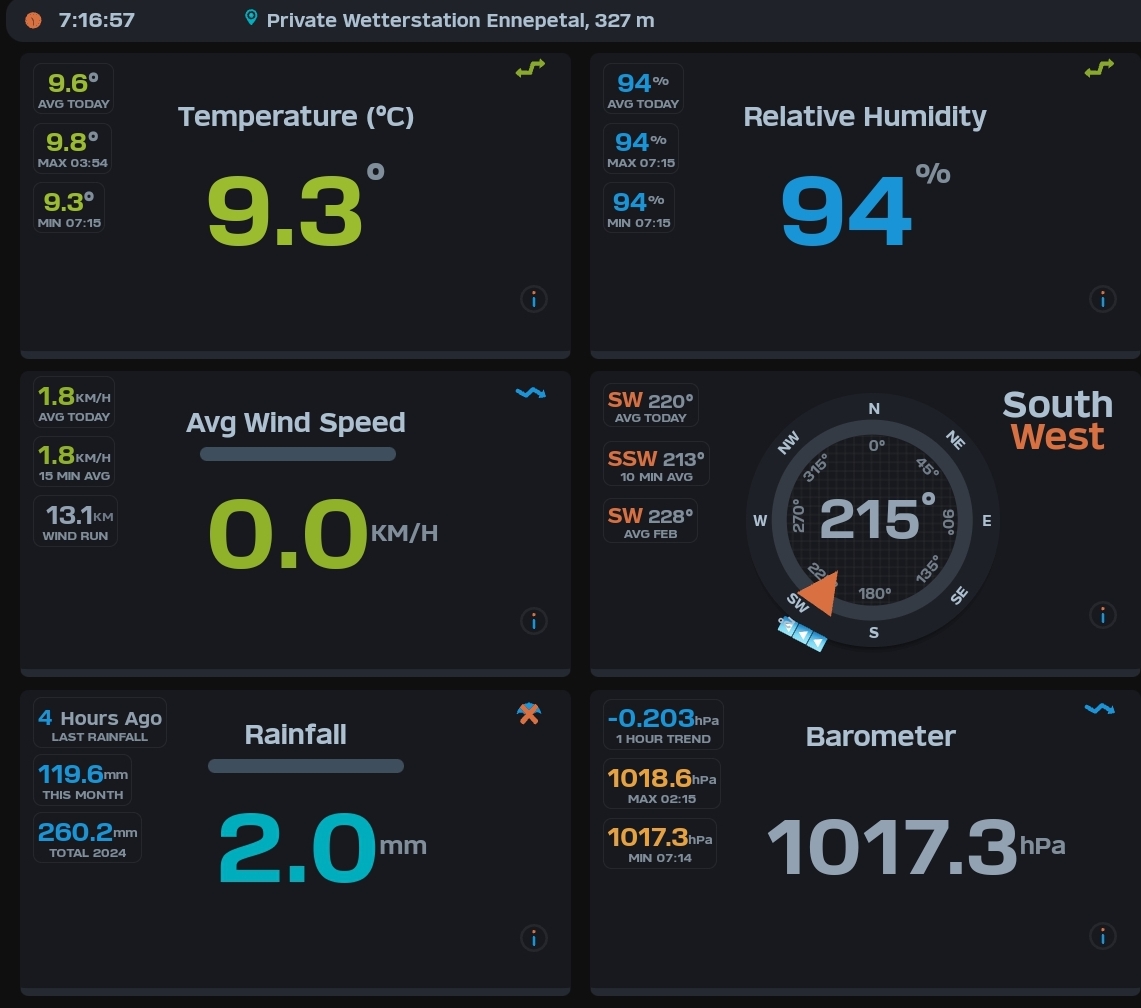The width and height of the screenshot is (1141, 1008).
Task: Click the Temperature average today badge
Action: [73, 89]
